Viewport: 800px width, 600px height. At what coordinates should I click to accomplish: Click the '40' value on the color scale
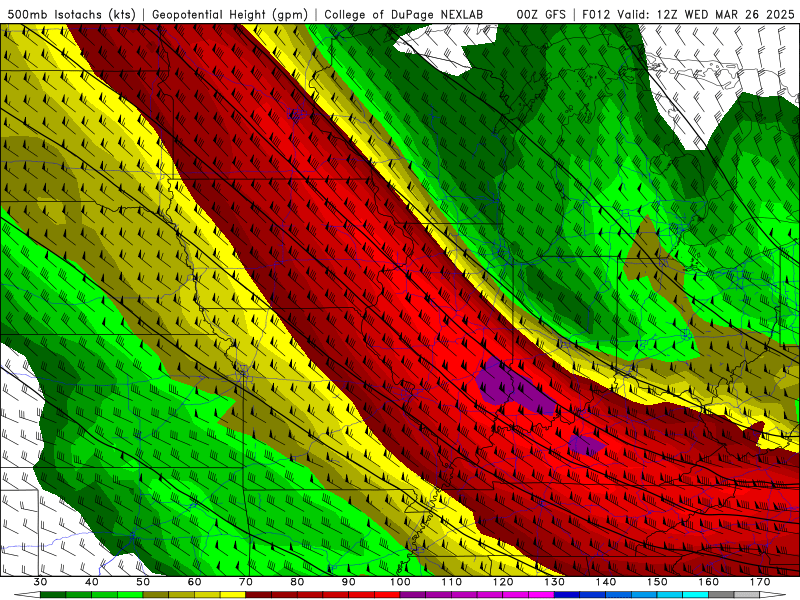pos(92,582)
